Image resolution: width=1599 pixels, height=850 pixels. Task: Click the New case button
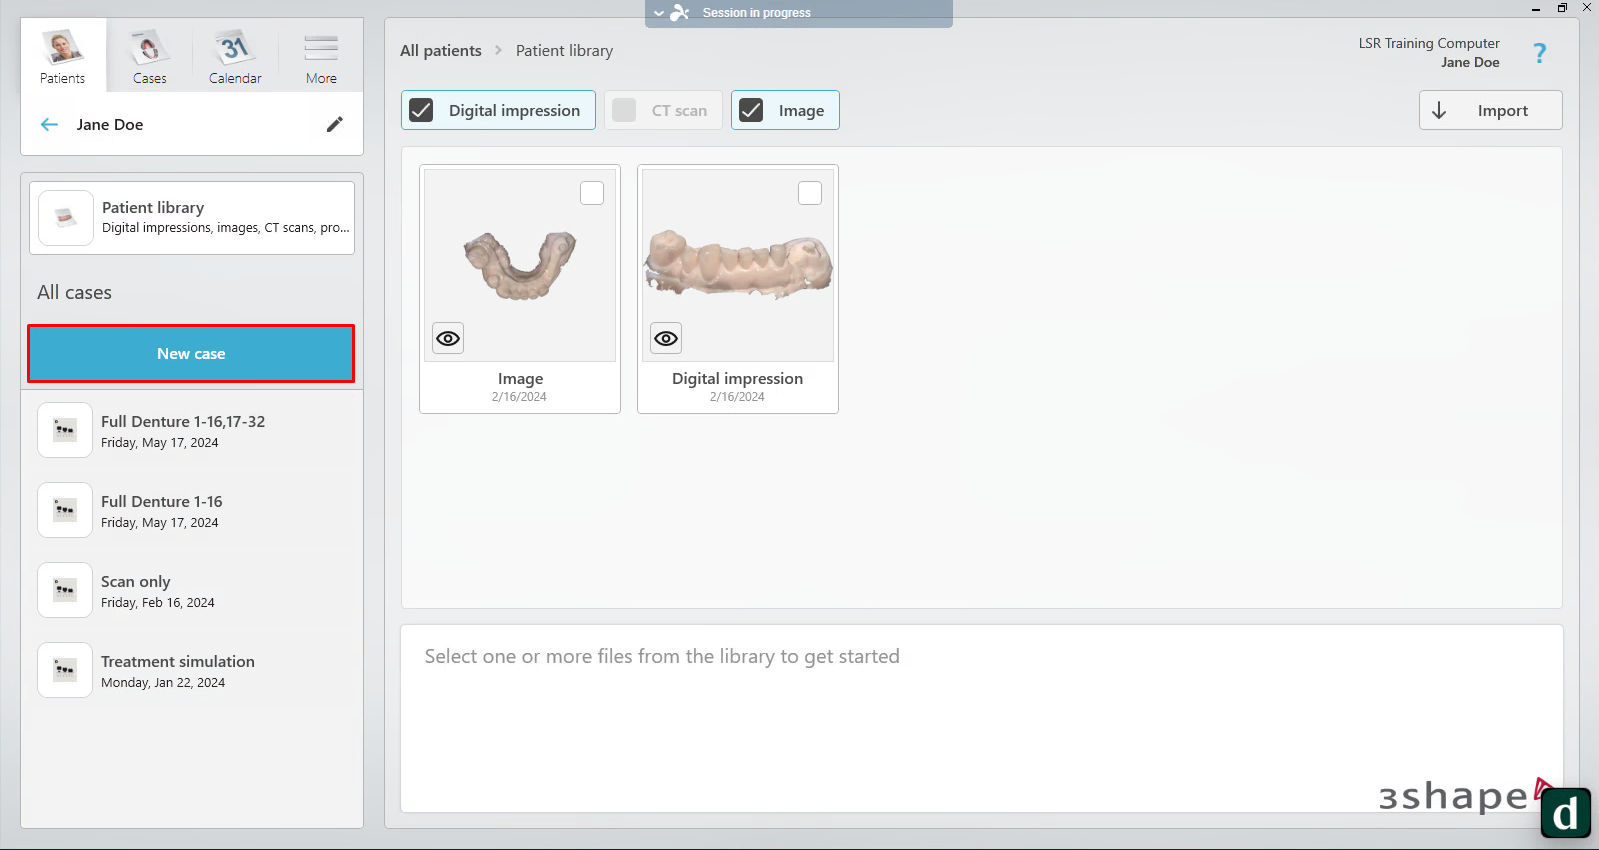coord(191,353)
